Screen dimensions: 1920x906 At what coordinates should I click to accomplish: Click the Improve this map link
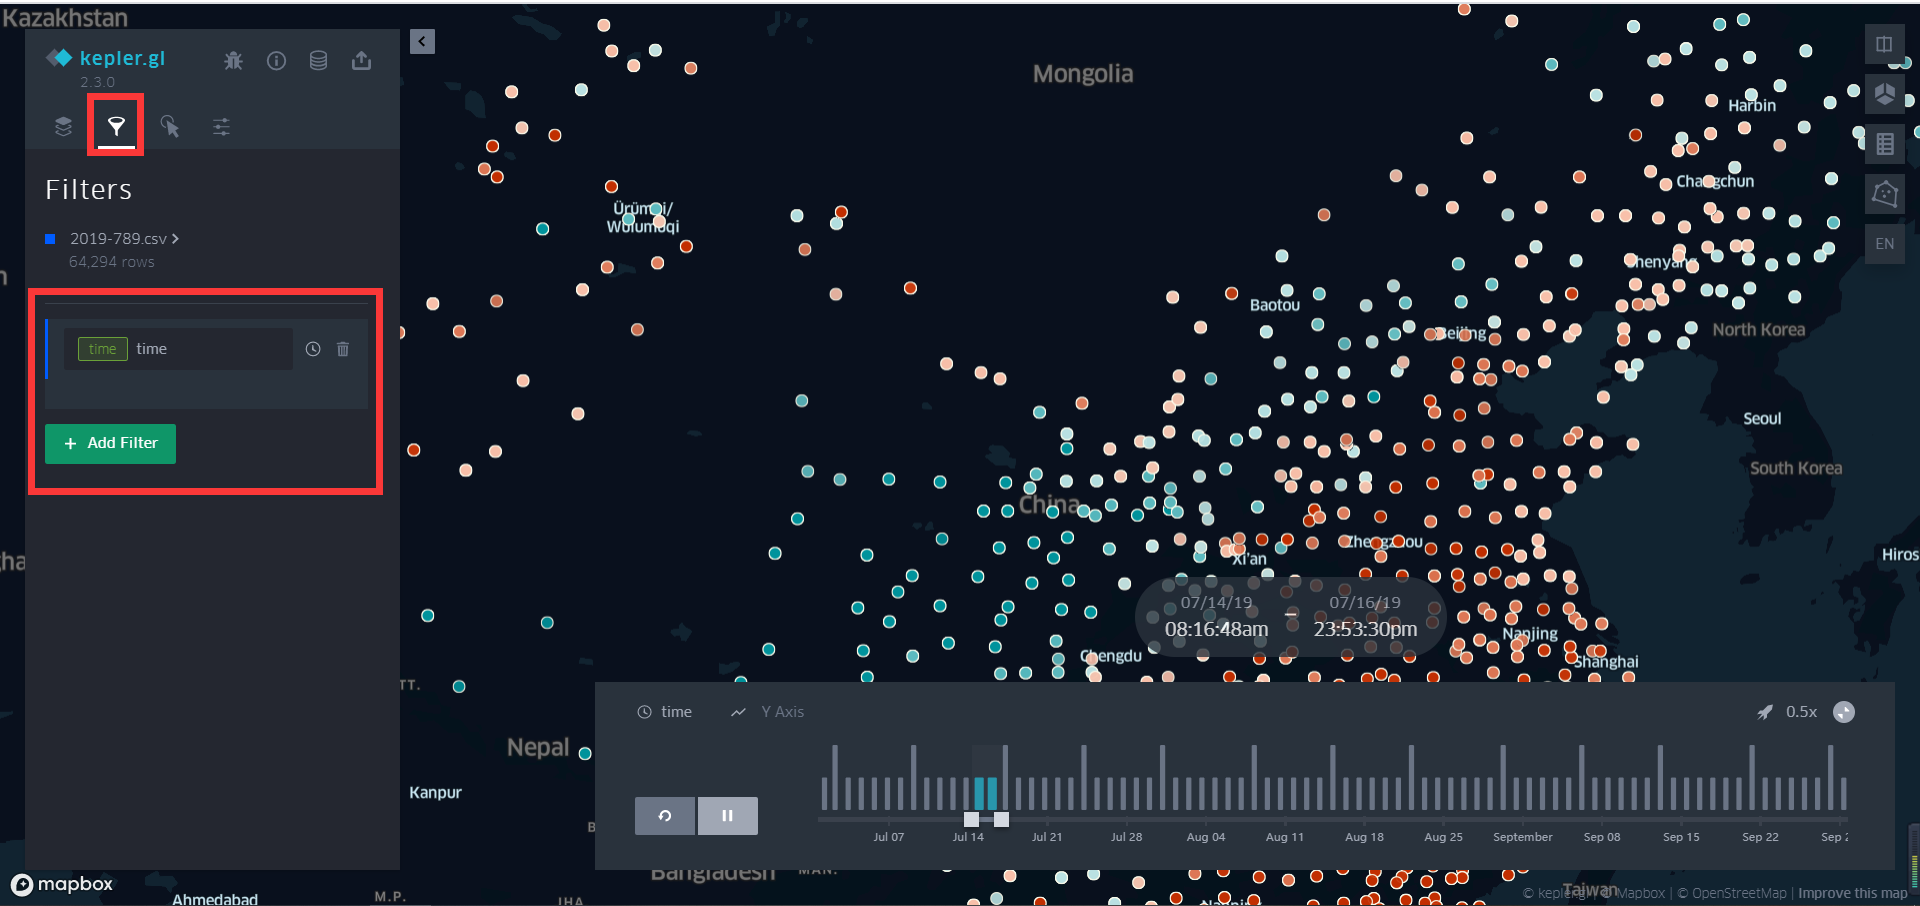(x=1851, y=892)
